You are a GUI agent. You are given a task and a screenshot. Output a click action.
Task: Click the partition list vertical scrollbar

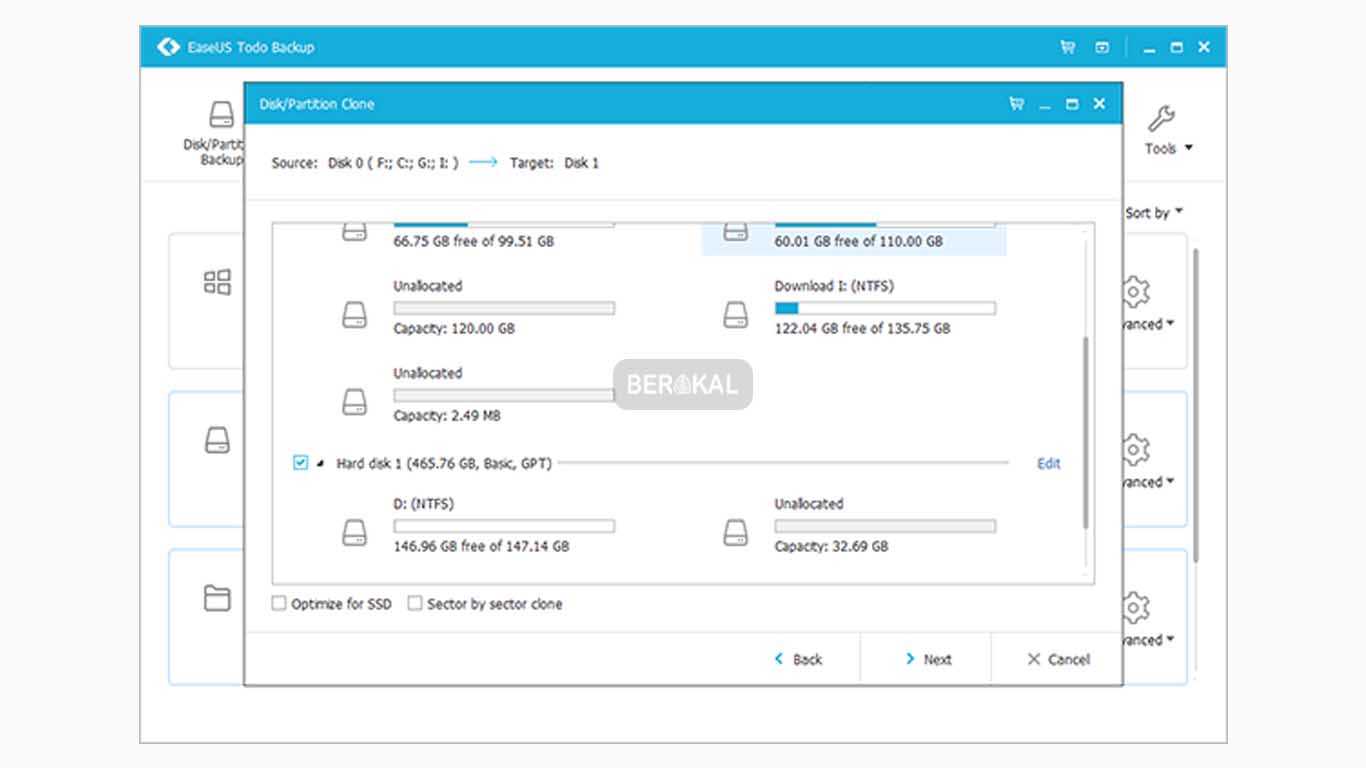pos(1085,433)
